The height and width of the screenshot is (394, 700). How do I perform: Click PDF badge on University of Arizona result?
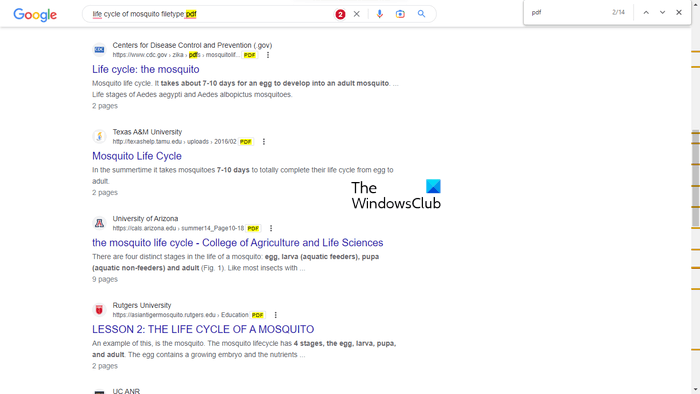point(253,228)
